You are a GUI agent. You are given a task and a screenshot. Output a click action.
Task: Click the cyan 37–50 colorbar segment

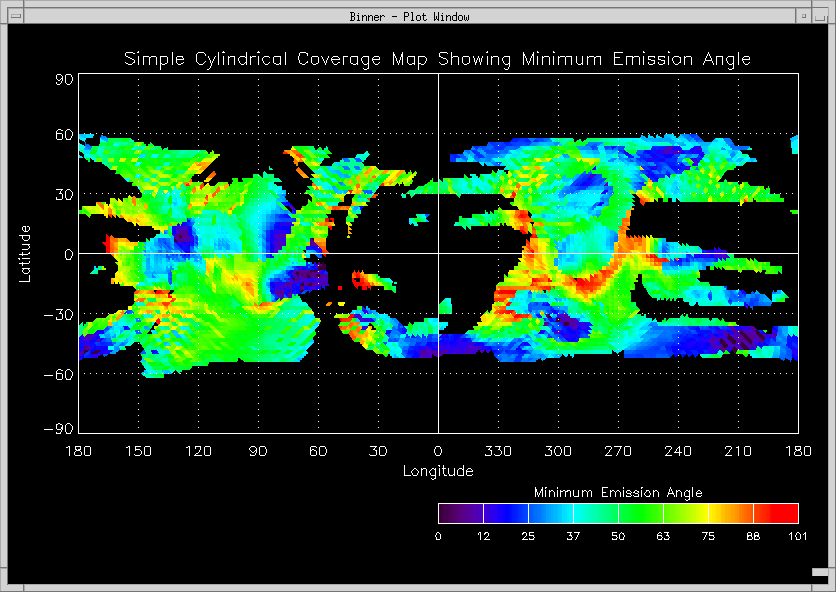tap(595, 514)
